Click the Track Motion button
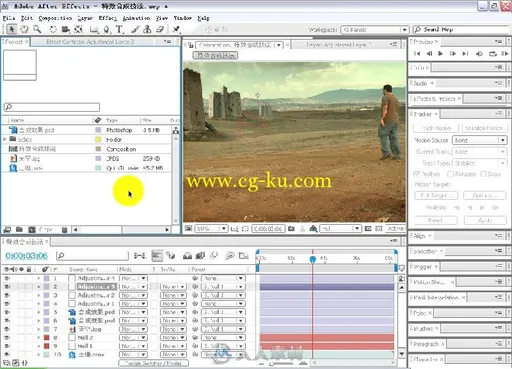Image resolution: width=512 pixels, height=369 pixels. pyautogui.click(x=436, y=128)
